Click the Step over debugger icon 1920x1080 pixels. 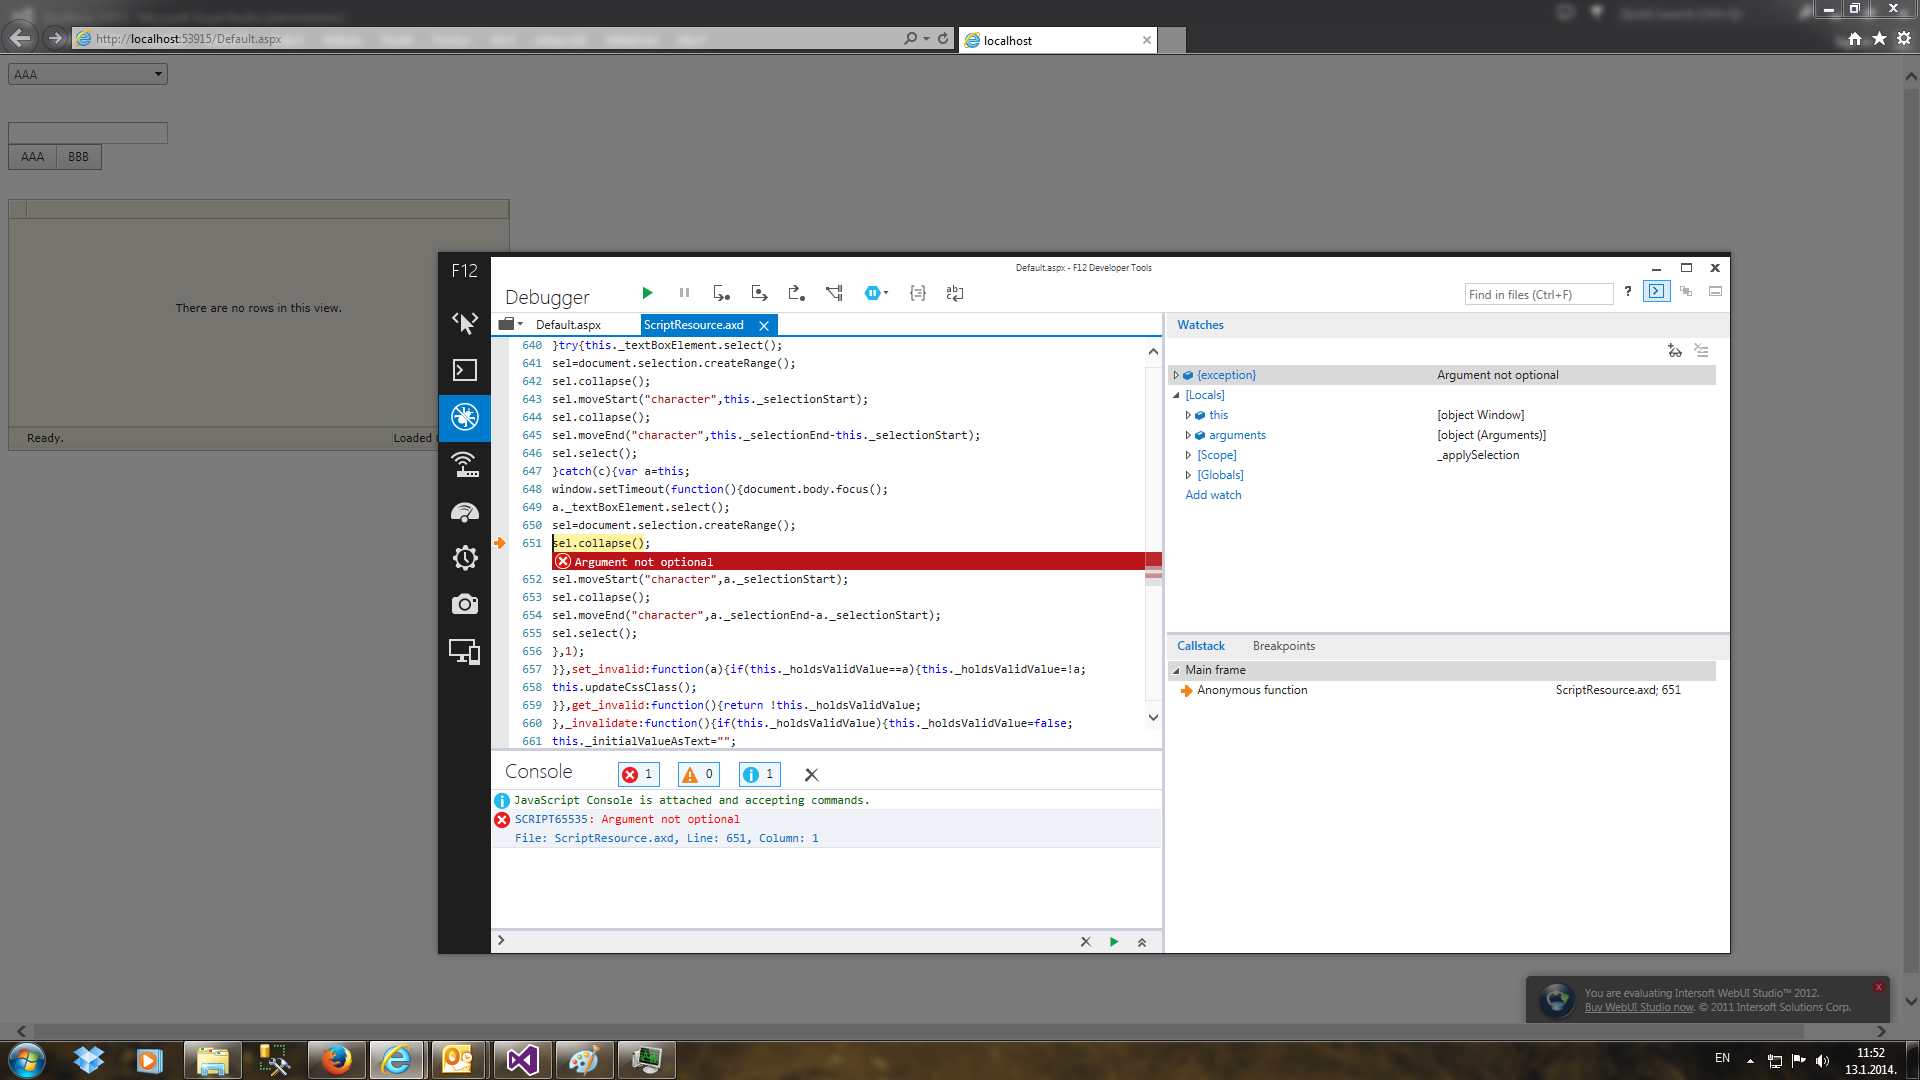759,293
